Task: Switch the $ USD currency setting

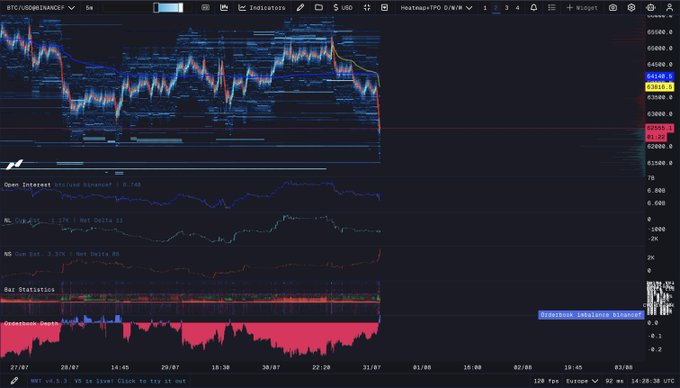Action: (343, 8)
